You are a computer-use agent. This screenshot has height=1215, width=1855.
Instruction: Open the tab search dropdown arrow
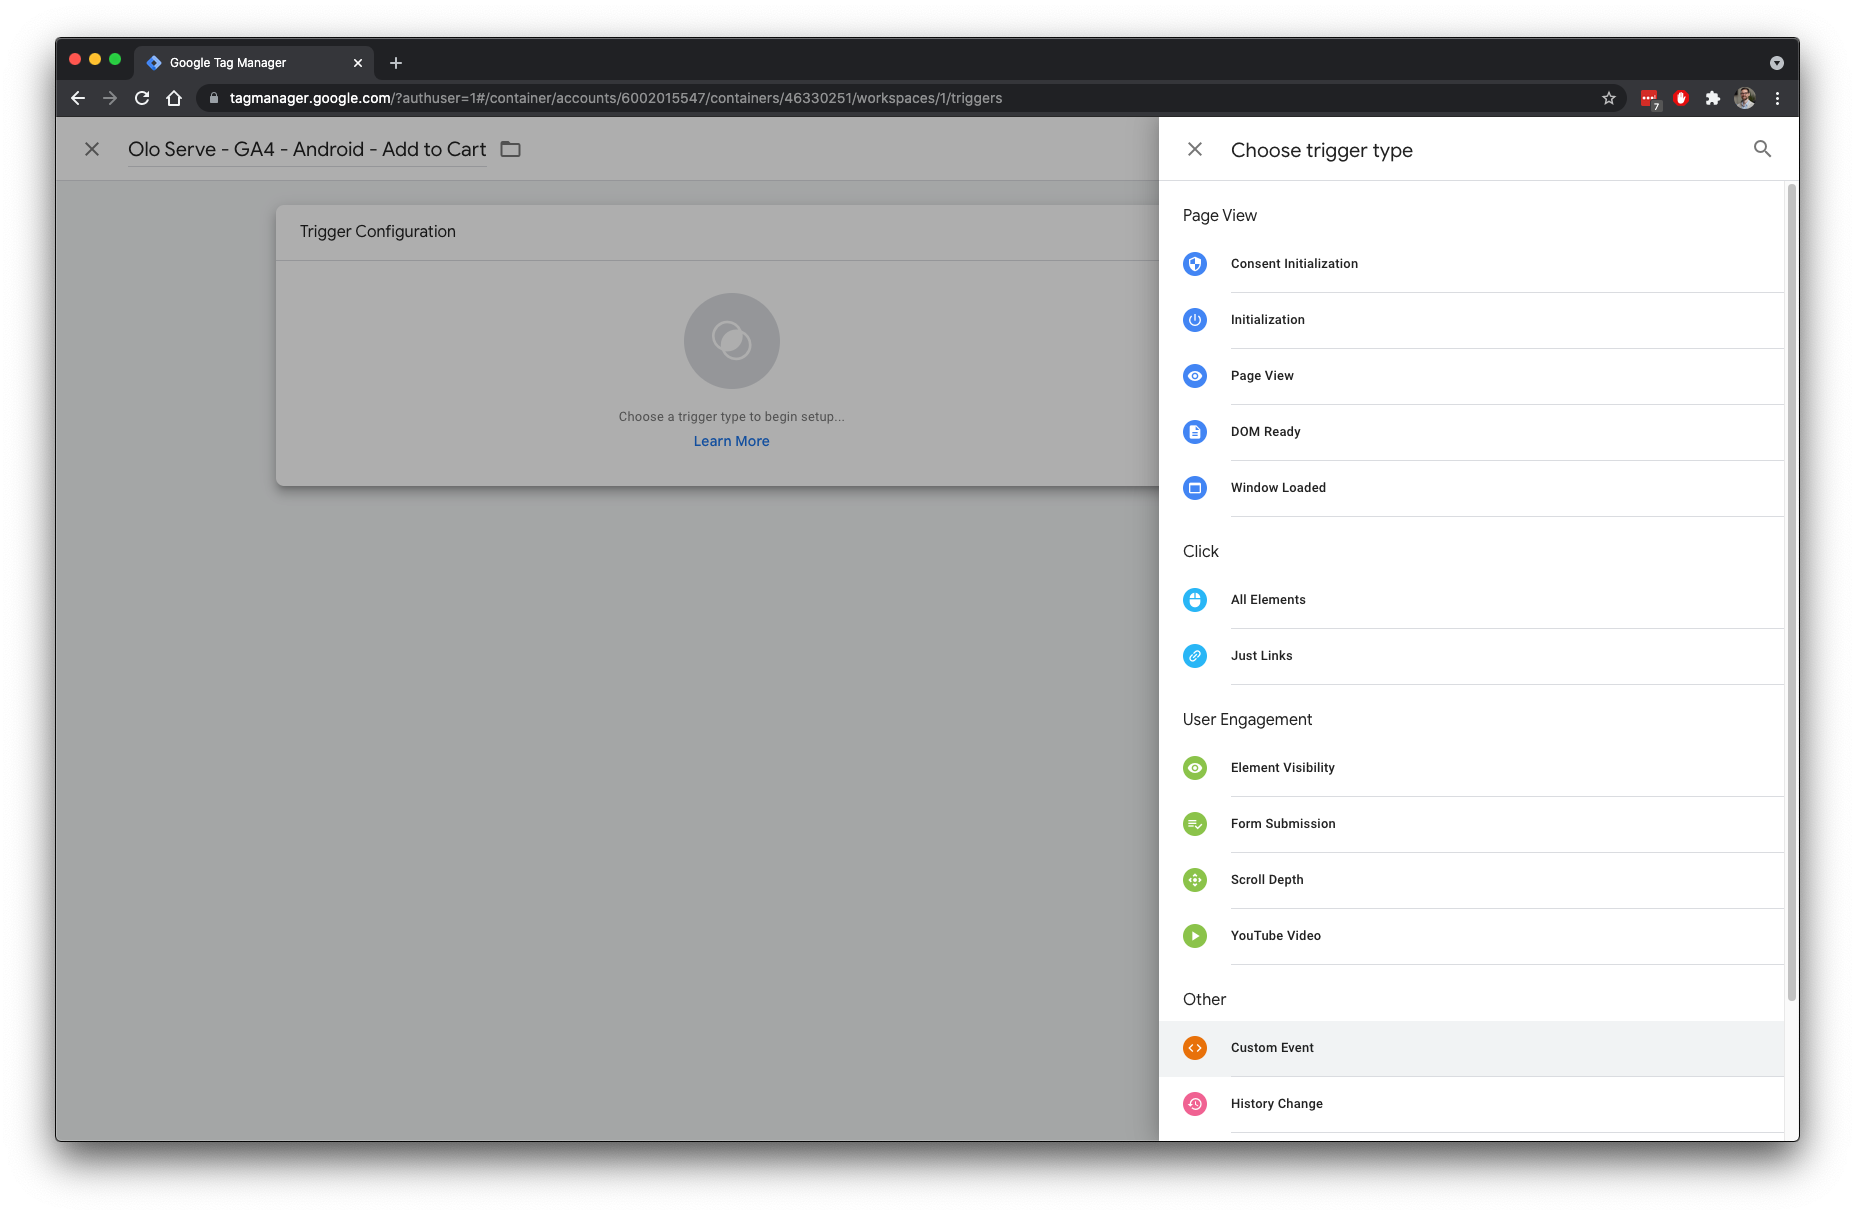point(1777,63)
